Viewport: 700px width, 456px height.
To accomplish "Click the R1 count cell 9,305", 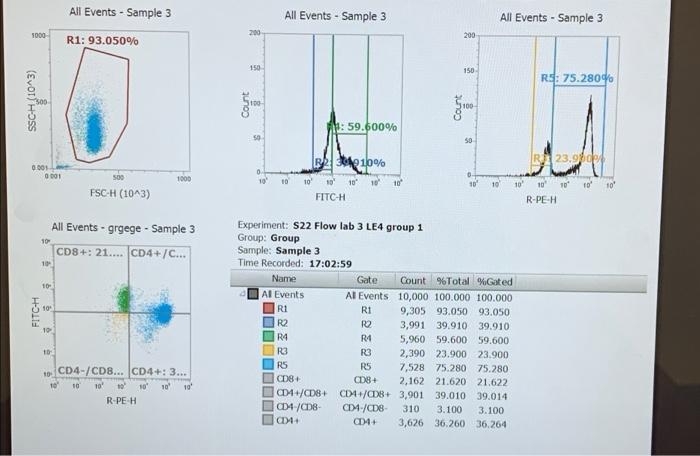I will (x=413, y=311).
